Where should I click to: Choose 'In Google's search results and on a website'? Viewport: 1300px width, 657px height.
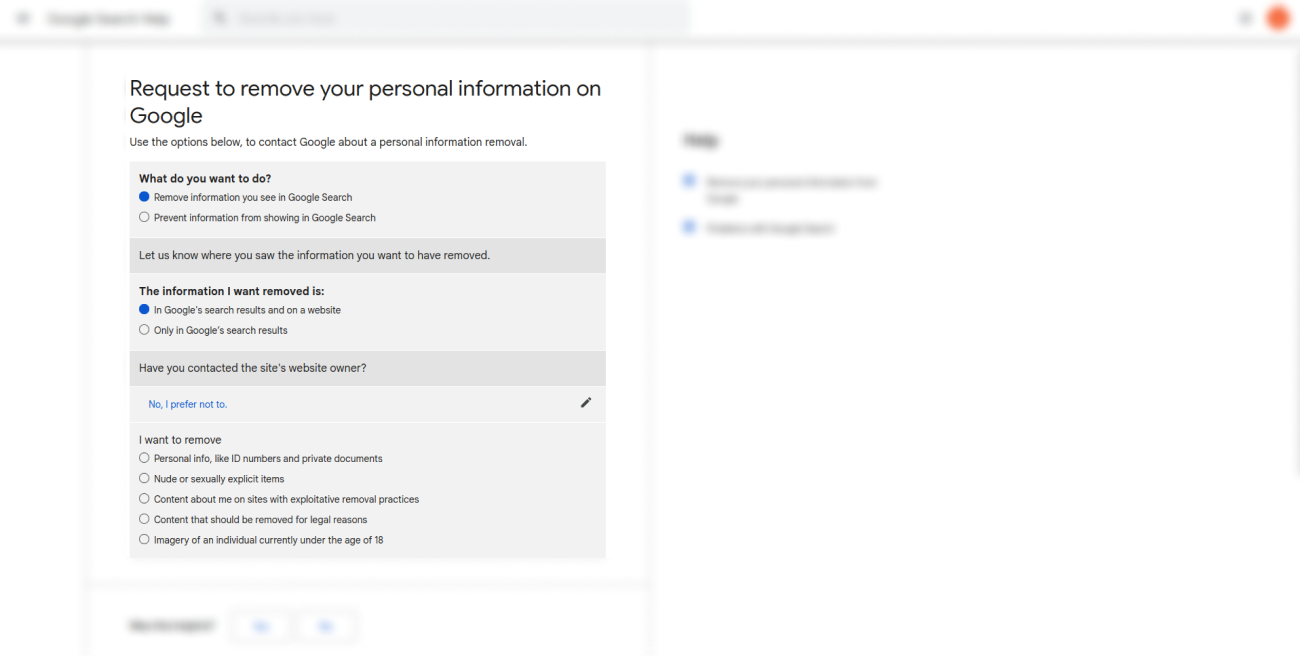145,310
